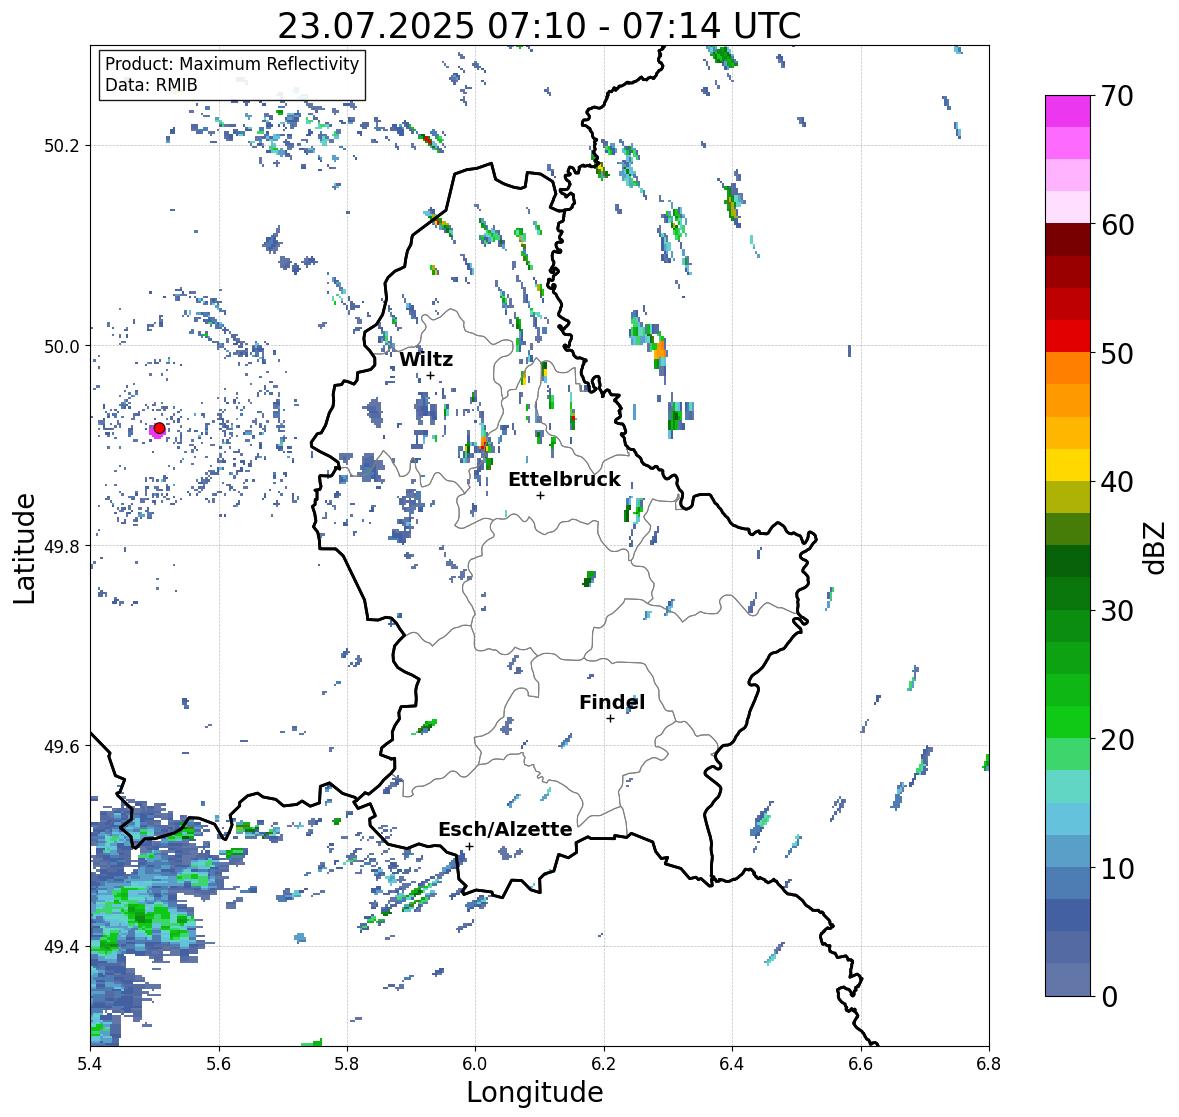Click the orange colorbar segment below 50
Viewport: 1179px width, 1117px height.
coord(1068,368)
